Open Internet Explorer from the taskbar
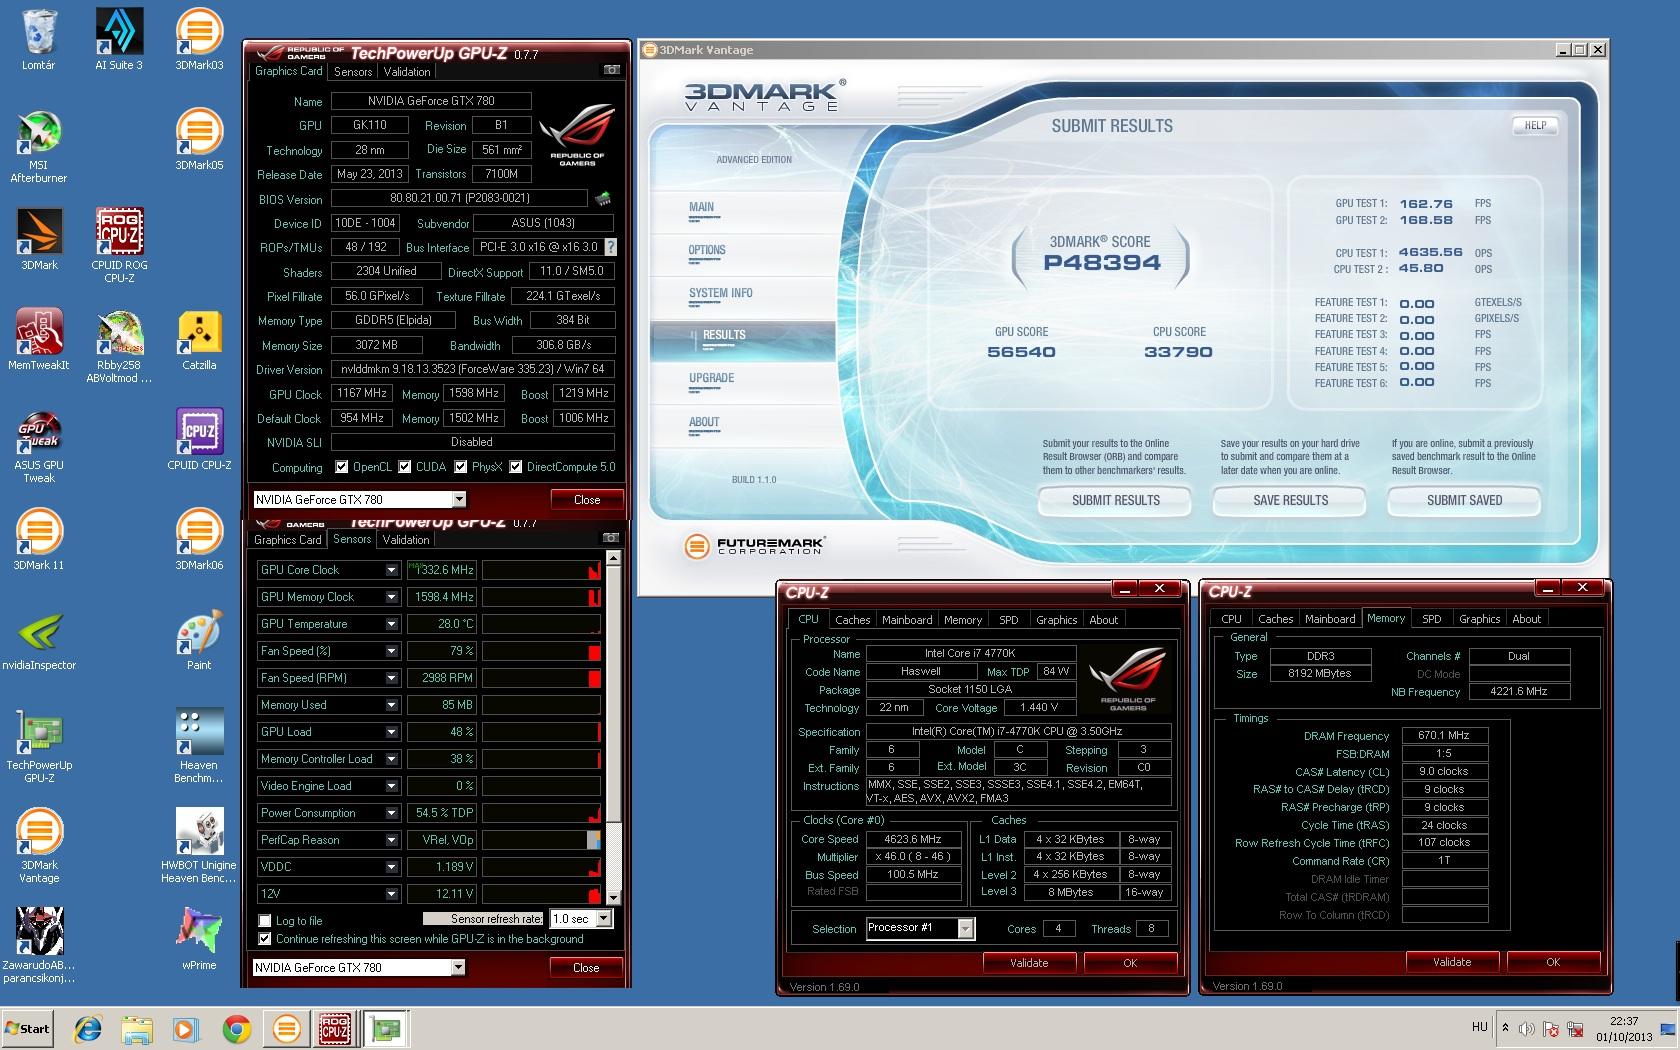The height and width of the screenshot is (1050, 1680). pos(89,1029)
